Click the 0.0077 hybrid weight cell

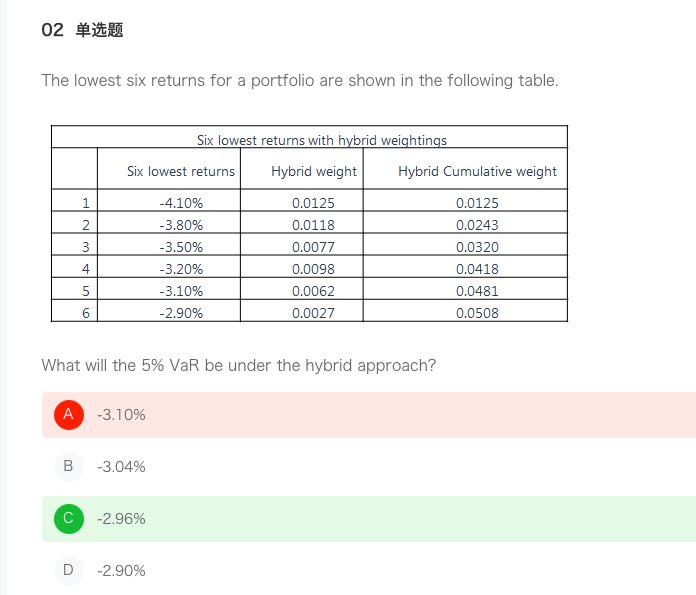coord(314,247)
